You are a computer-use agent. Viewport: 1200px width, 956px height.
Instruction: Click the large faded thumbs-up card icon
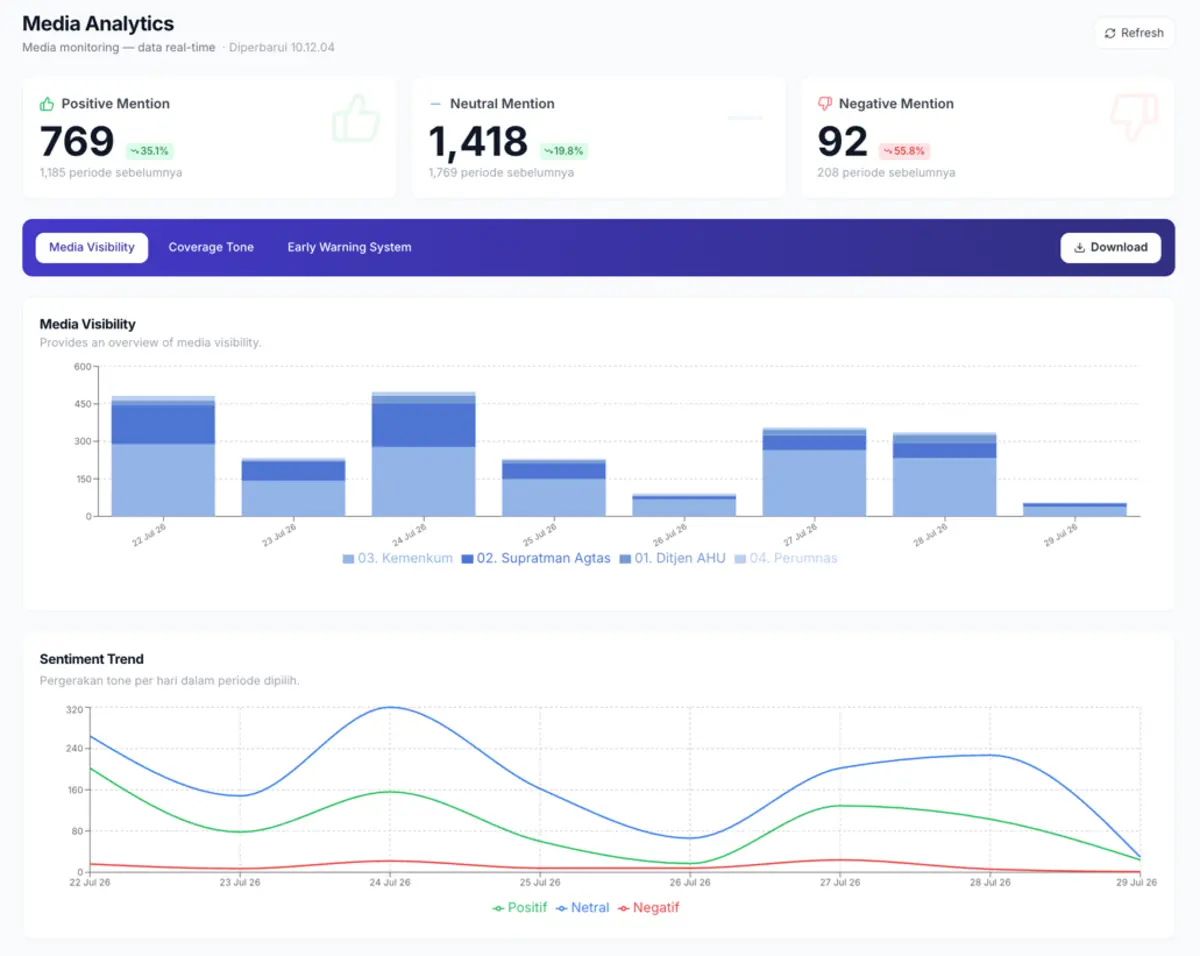(x=356, y=119)
